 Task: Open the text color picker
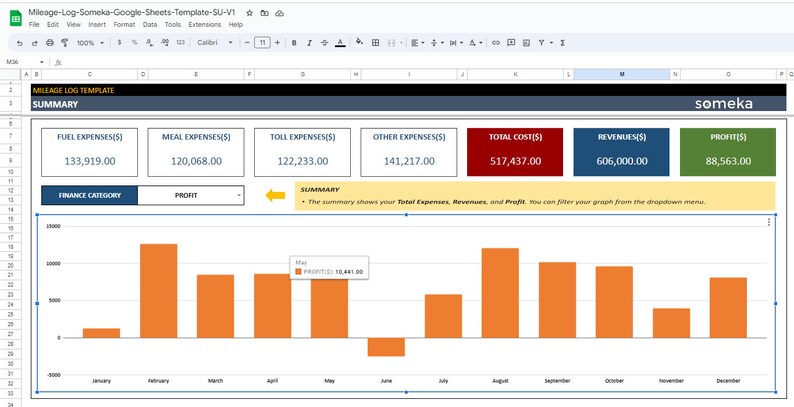[x=340, y=43]
